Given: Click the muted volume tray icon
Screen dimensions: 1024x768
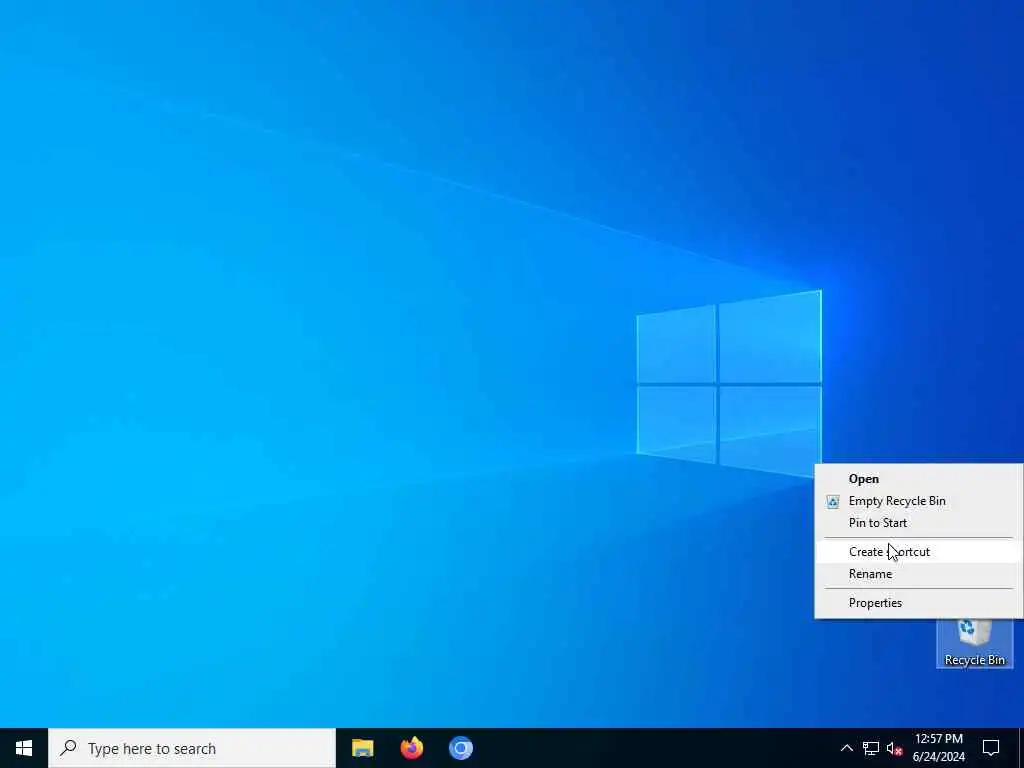Looking at the screenshot, I should click(x=895, y=748).
